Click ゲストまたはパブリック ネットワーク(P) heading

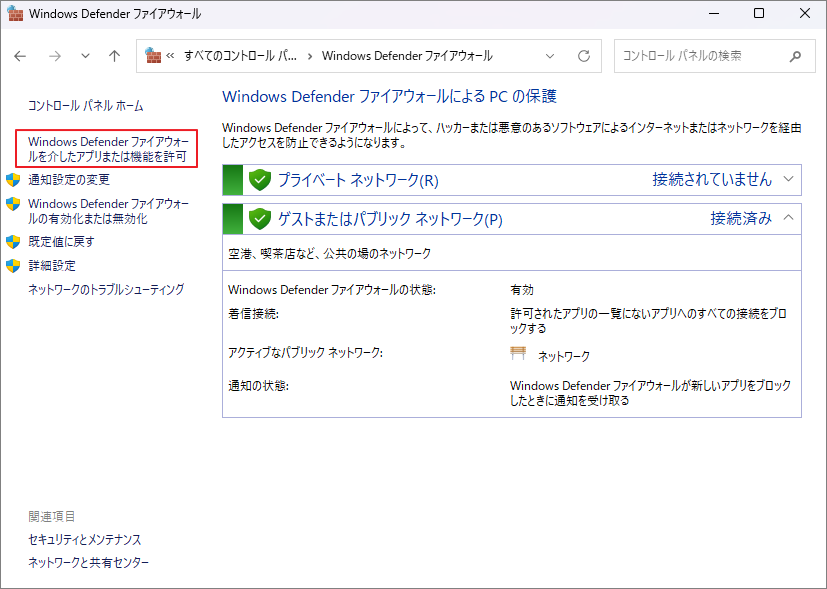click(390, 218)
